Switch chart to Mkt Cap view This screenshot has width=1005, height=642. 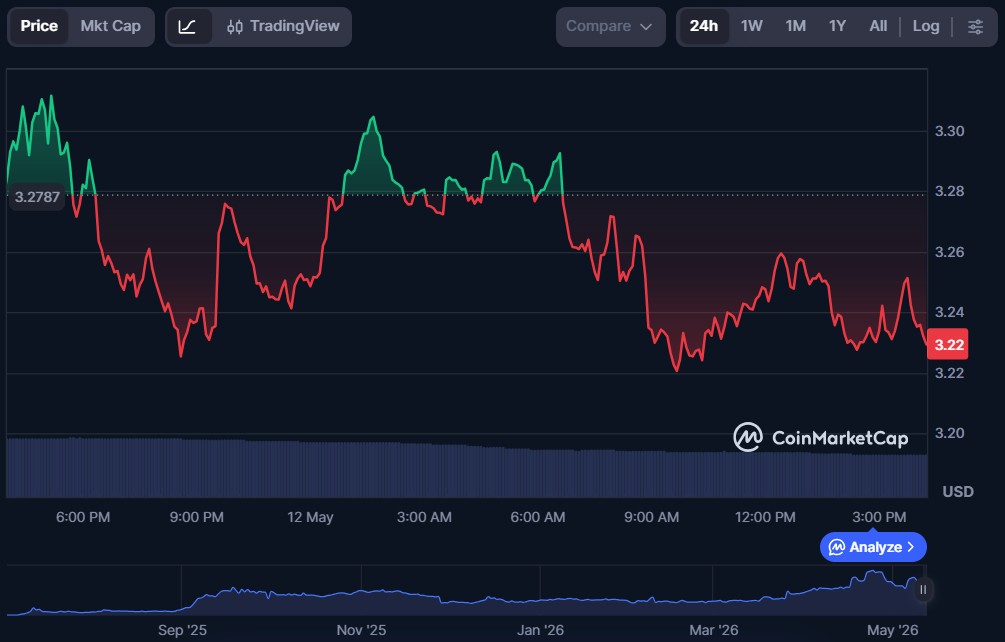(x=110, y=27)
